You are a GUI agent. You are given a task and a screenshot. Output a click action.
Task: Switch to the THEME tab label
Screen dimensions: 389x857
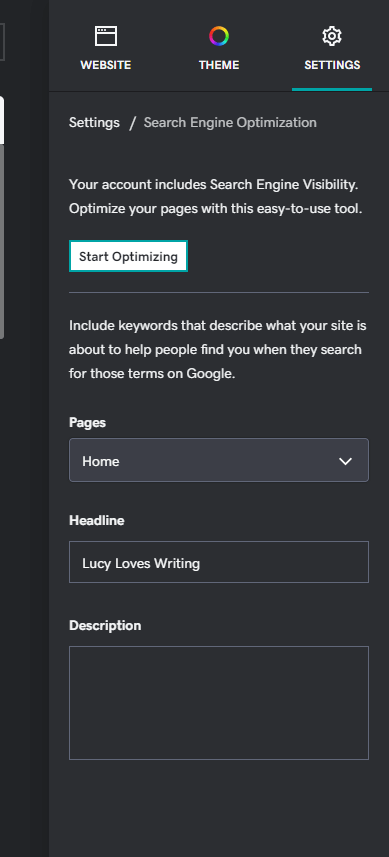tap(219, 65)
